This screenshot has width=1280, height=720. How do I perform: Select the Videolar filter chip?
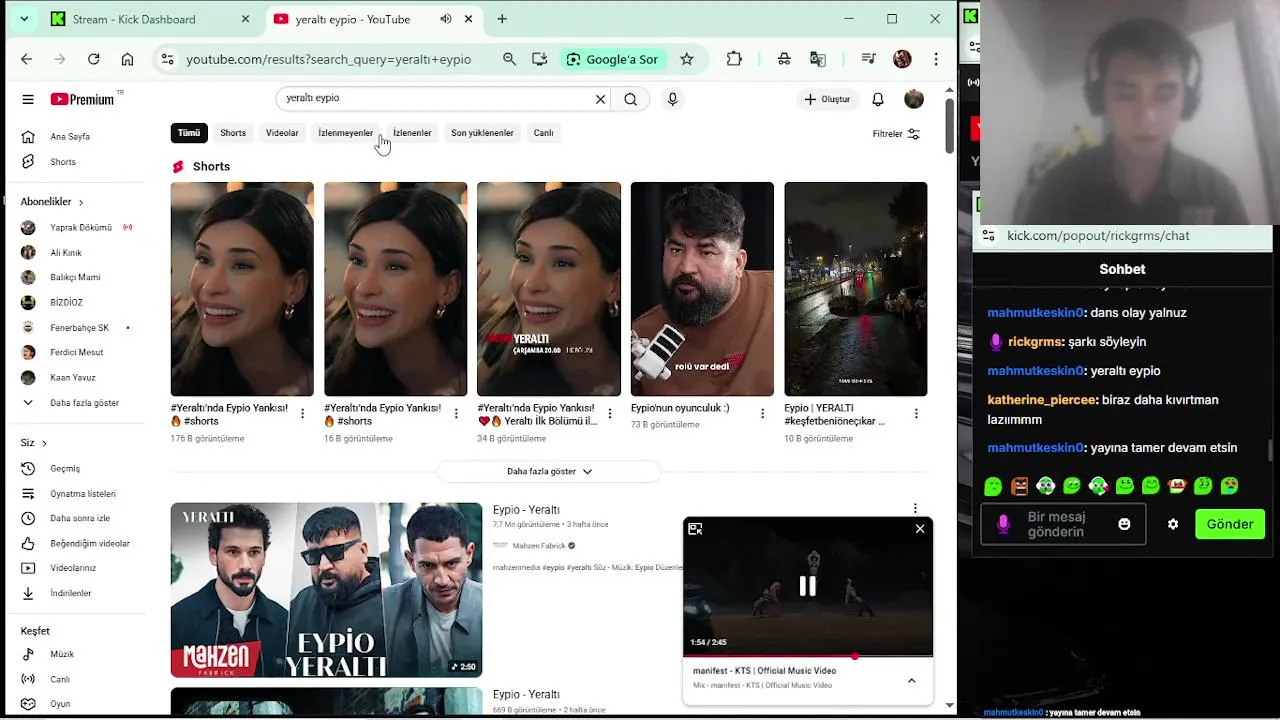pyautogui.click(x=282, y=133)
